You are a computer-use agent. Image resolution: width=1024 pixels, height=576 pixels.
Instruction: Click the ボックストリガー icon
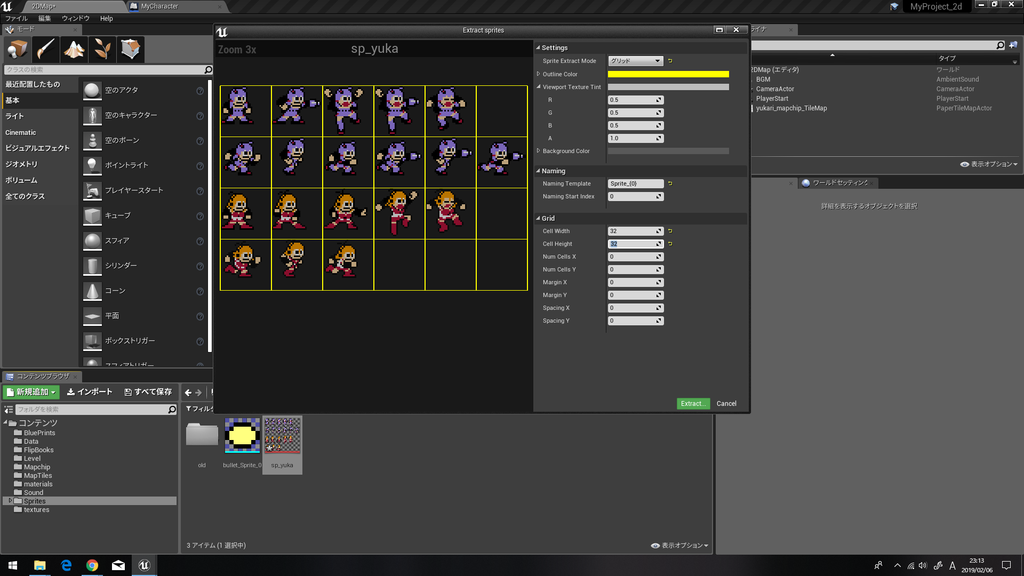tap(92, 341)
